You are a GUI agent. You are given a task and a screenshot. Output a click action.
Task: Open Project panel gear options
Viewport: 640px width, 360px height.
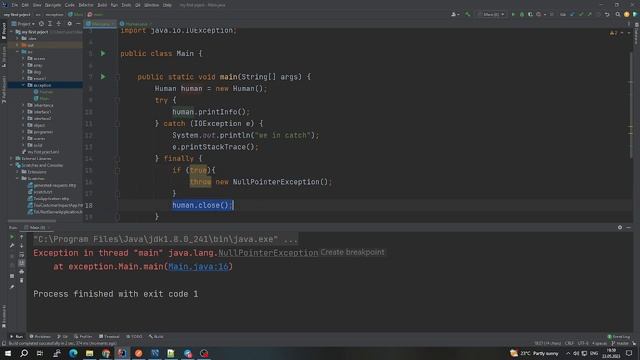pyautogui.click(x=69, y=24)
